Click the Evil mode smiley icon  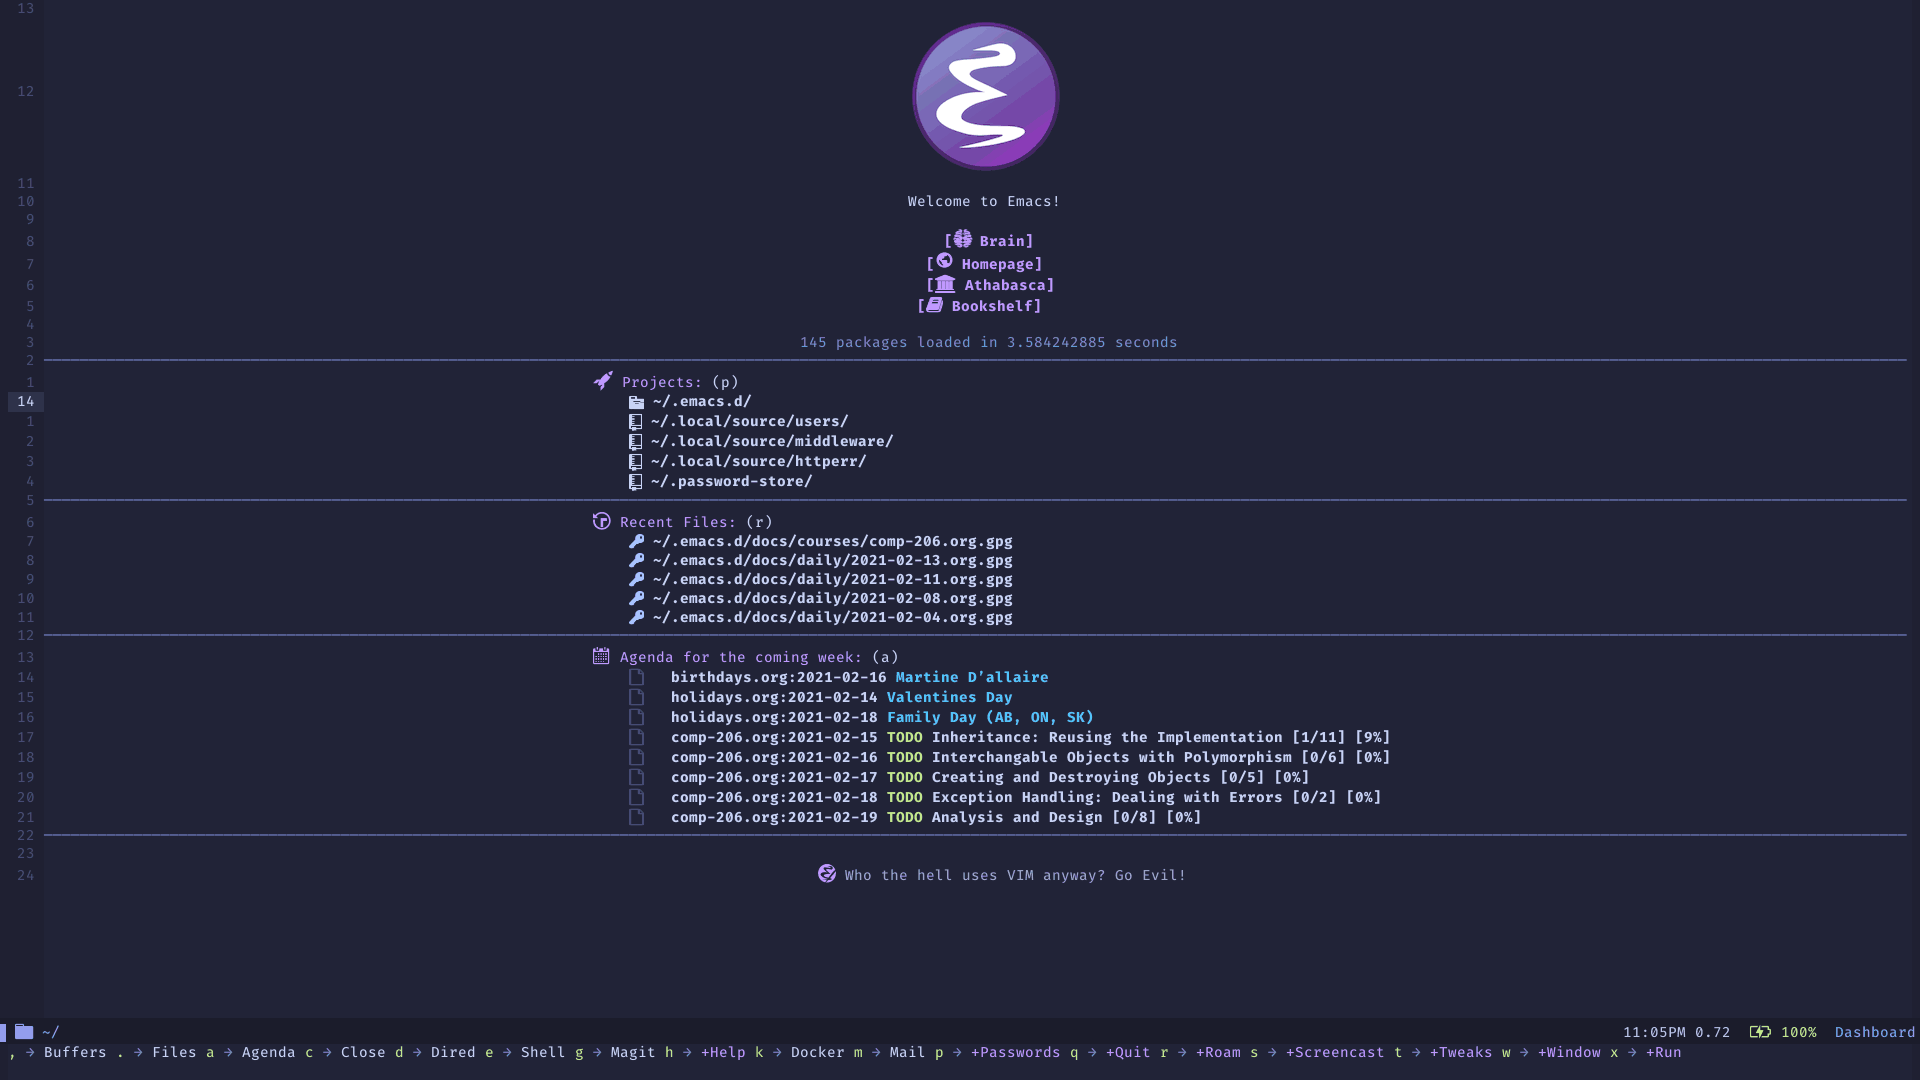tap(827, 873)
